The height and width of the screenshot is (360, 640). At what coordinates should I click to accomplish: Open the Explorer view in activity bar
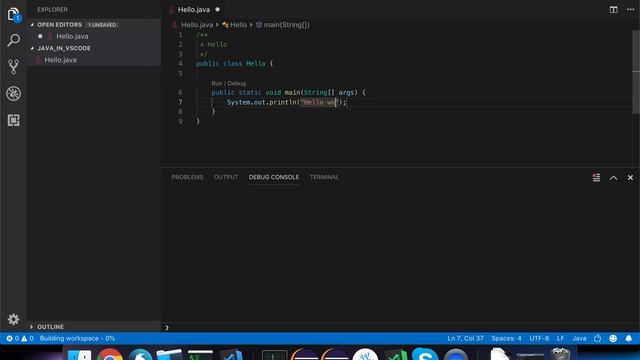[13, 15]
